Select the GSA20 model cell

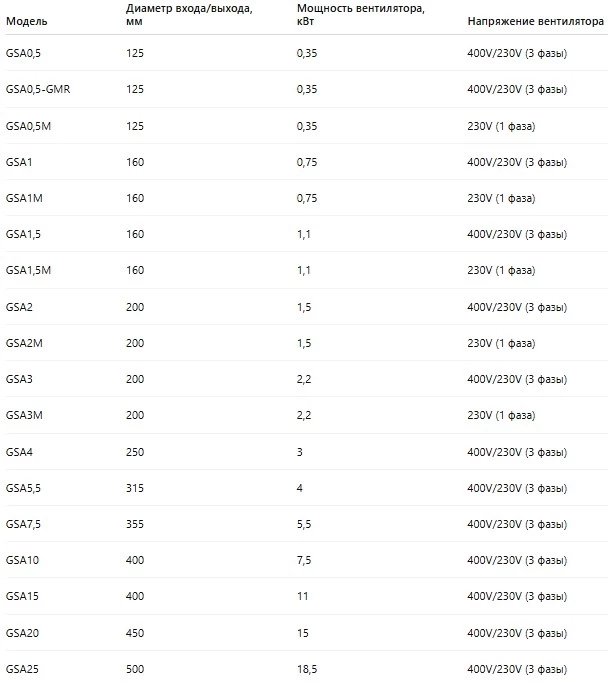[x=22, y=632]
